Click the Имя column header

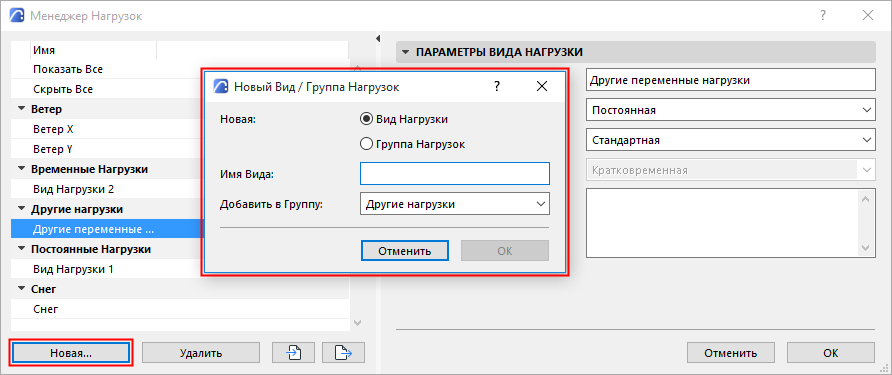coord(93,50)
